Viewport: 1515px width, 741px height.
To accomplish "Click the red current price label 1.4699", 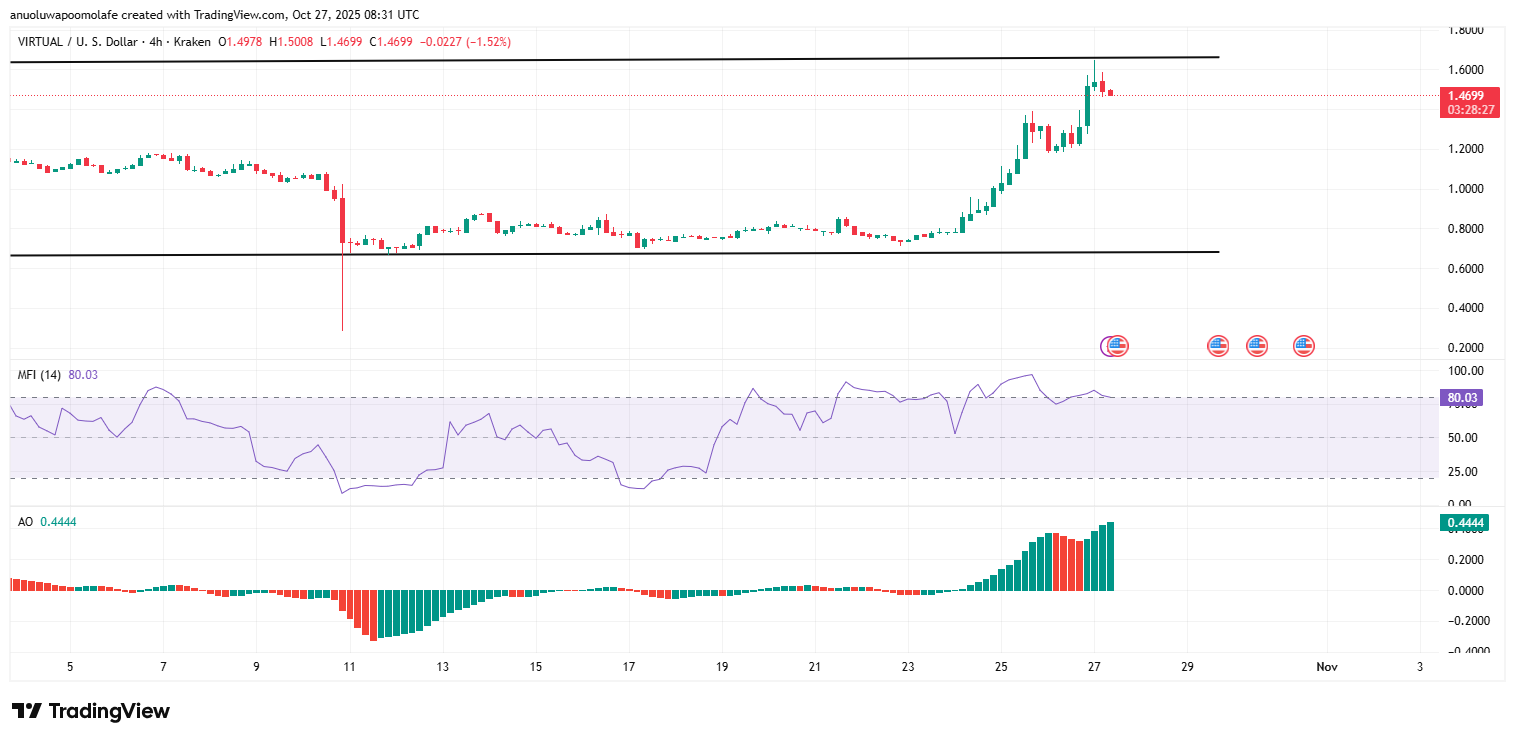I will click(x=1461, y=96).
